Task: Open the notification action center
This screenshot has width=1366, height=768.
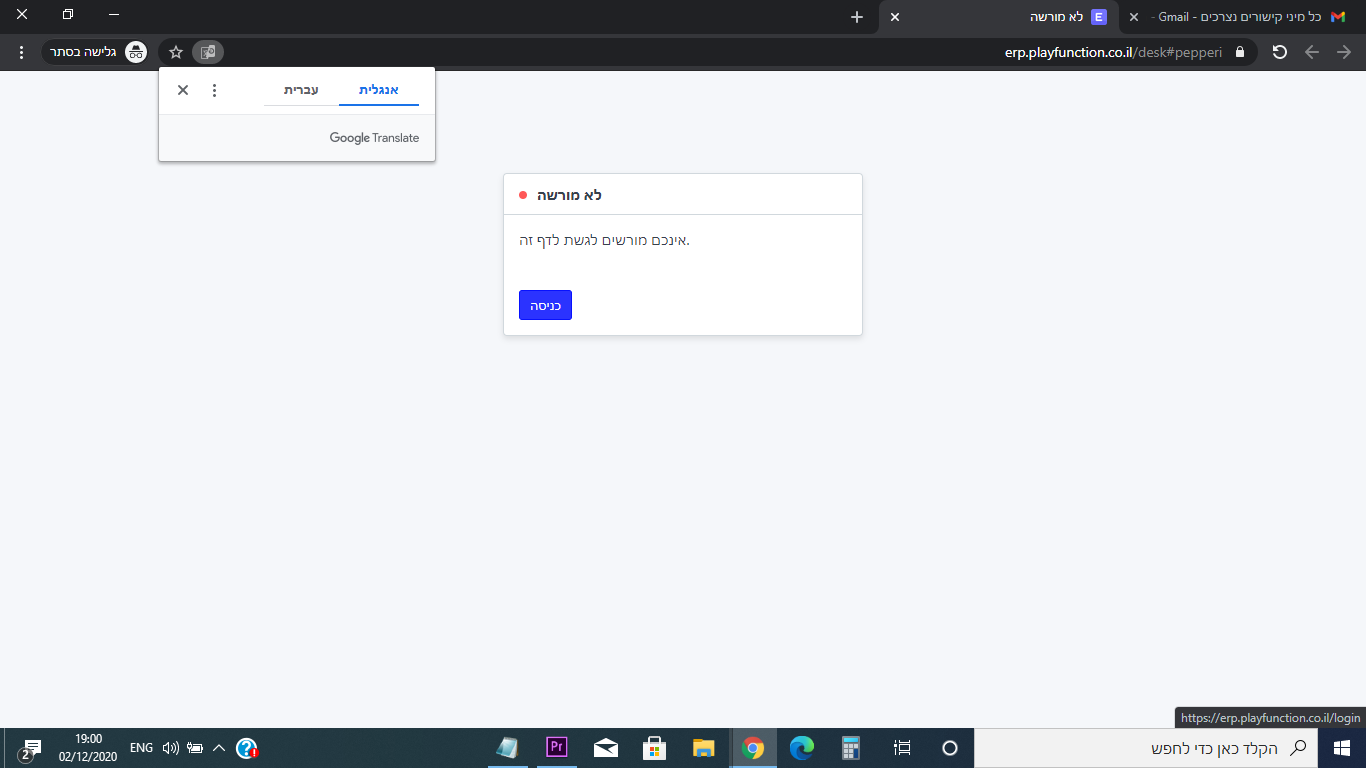Action: [30, 748]
